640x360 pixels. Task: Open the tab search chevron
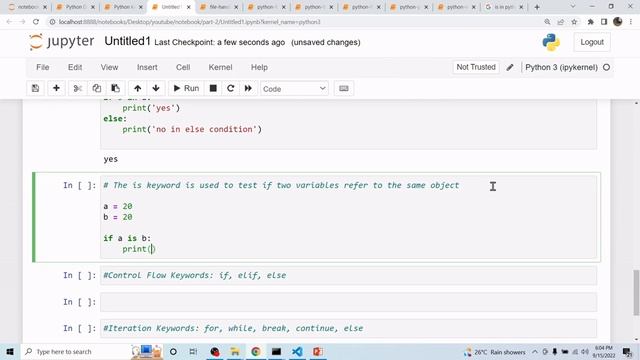(572, 7)
